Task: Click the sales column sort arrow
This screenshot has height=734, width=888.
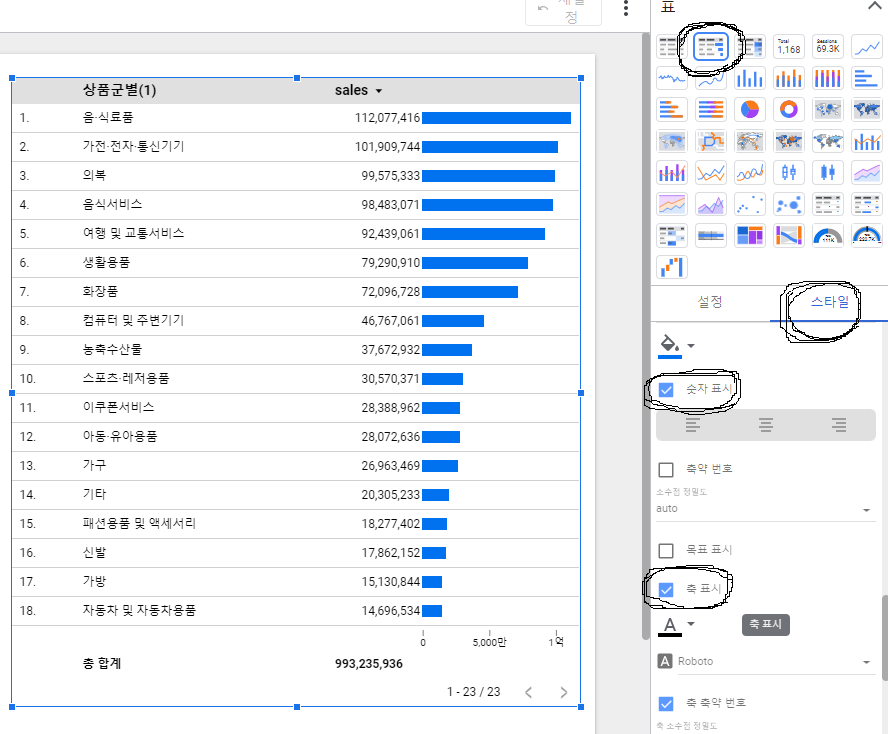Action: point(379,91)
